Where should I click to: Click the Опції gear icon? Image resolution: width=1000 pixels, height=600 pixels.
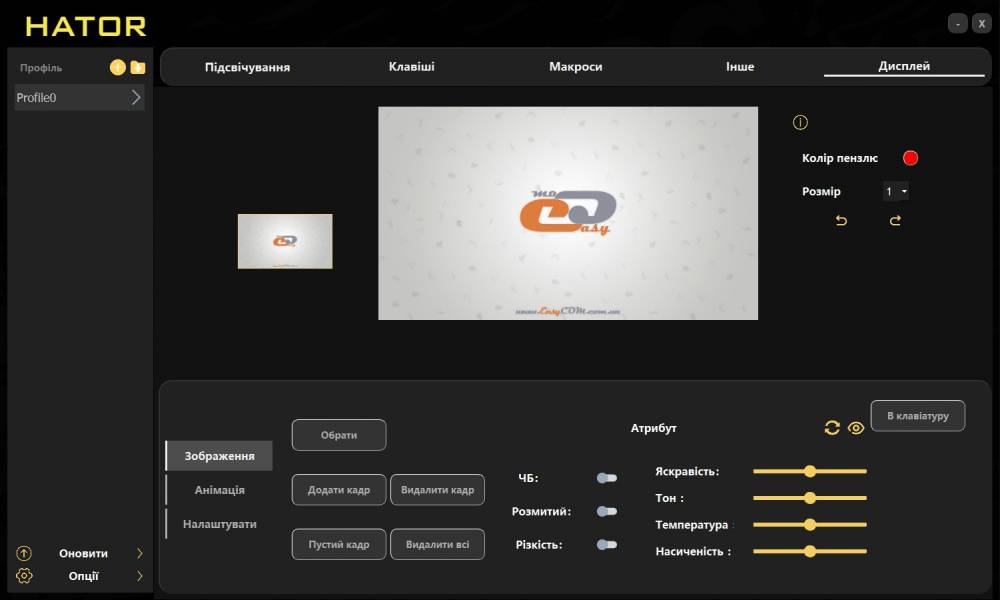click(25, 576)
